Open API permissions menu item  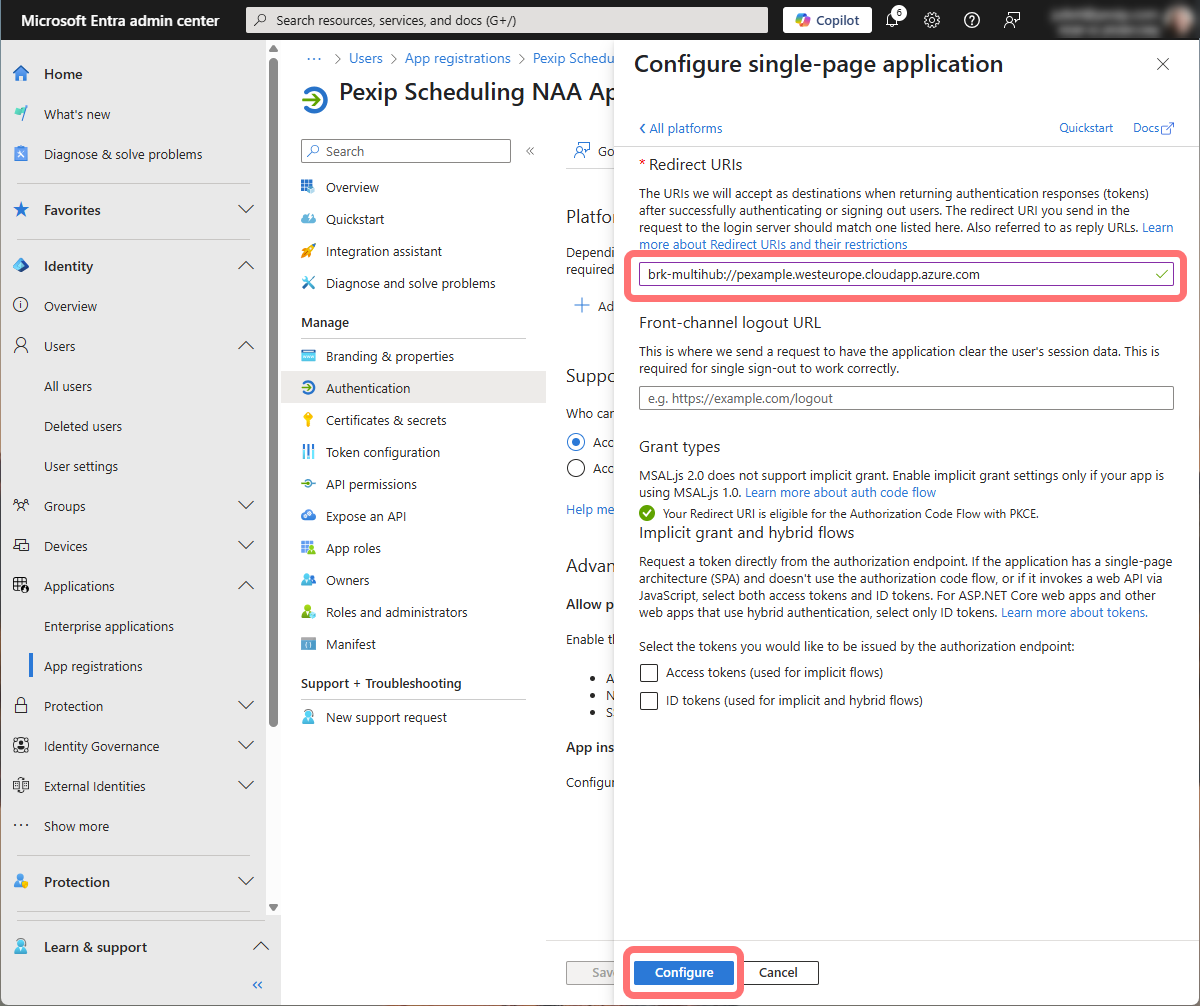tap(371, 484)
